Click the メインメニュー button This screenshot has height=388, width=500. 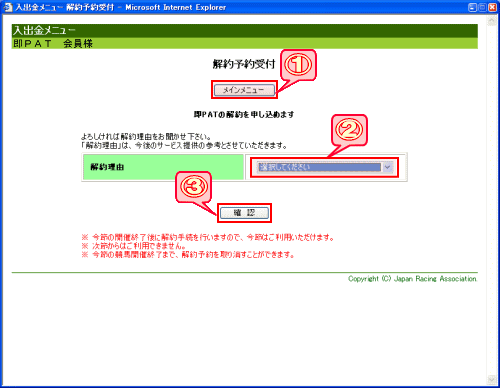244,90
